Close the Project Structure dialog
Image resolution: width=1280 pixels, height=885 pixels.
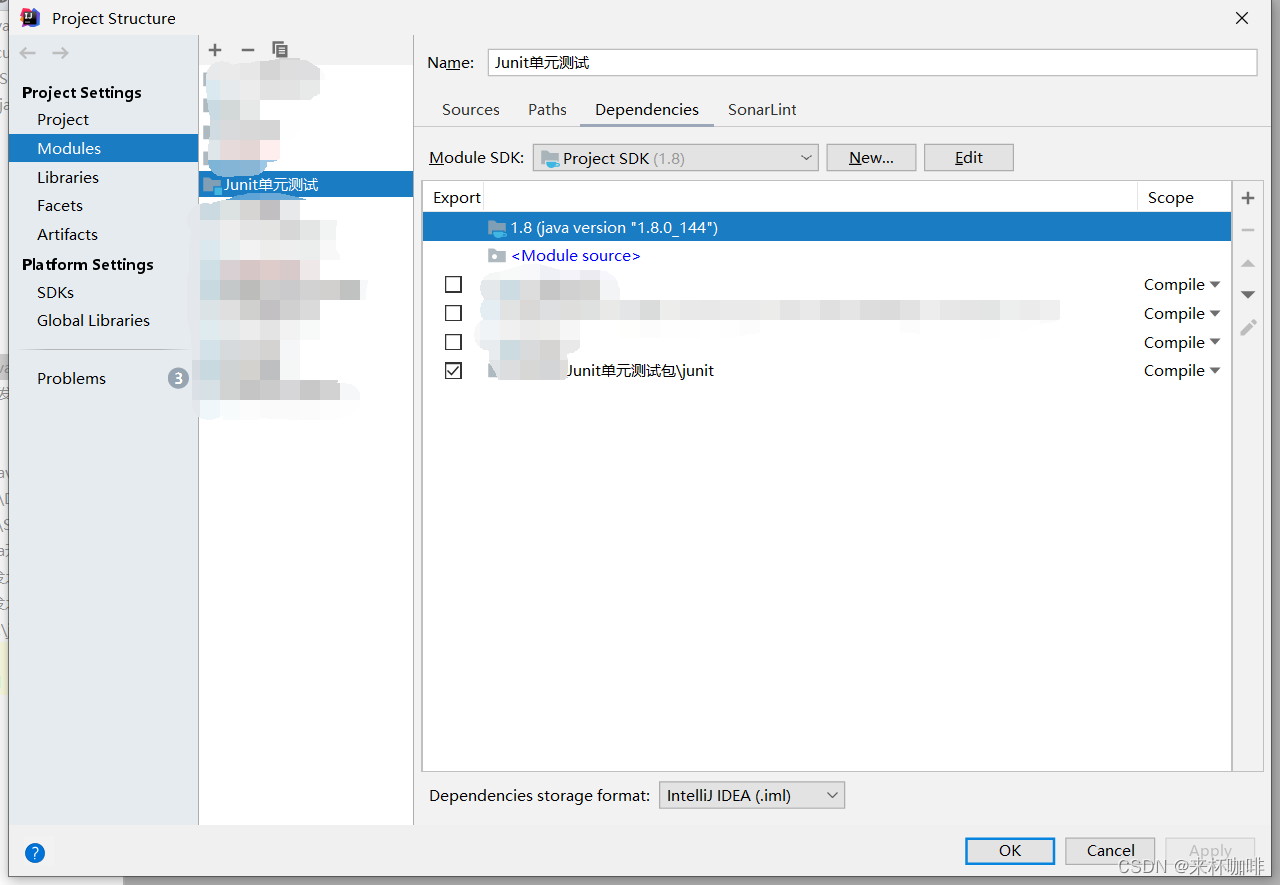[1242, 18]
